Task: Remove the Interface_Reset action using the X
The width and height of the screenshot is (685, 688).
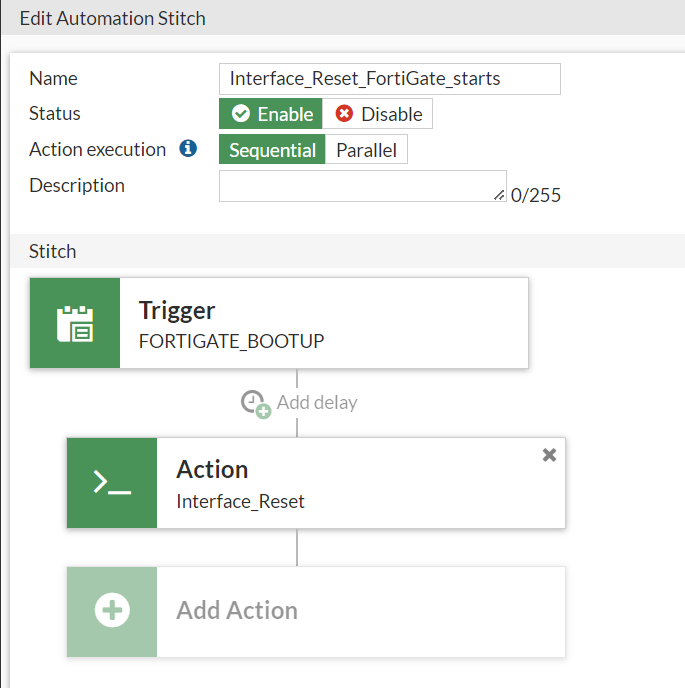Action: 549,455
